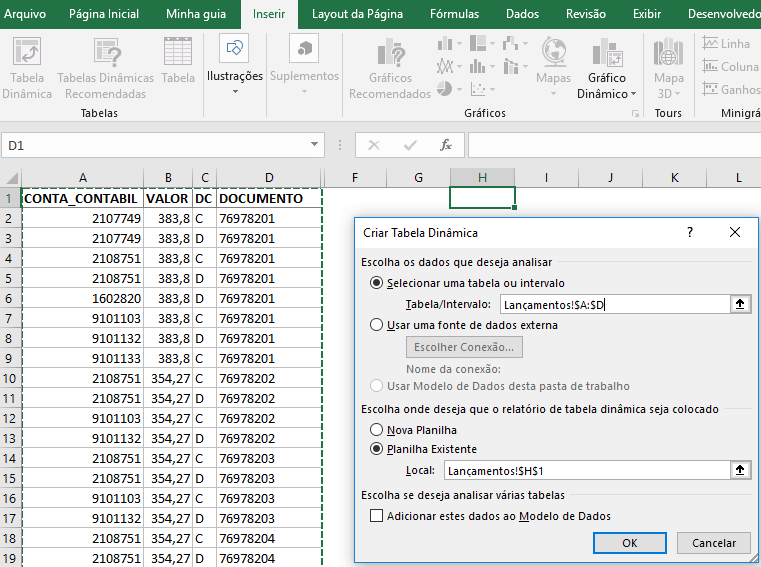
Task: Check Adicionar estes dados ao Modelo de Dados
Action: (377, 516)
